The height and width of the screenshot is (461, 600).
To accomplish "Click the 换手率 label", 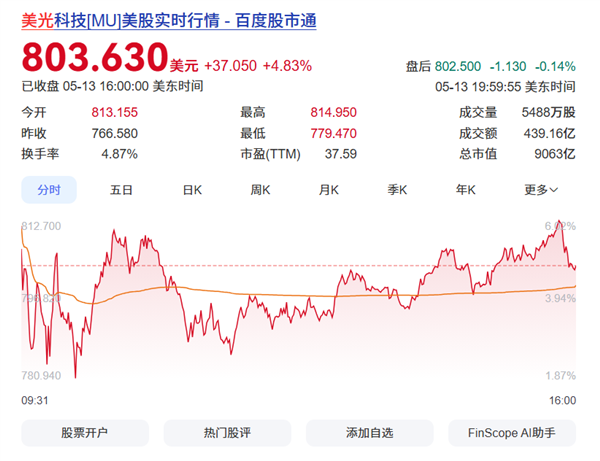I will [x=40, y=154].
